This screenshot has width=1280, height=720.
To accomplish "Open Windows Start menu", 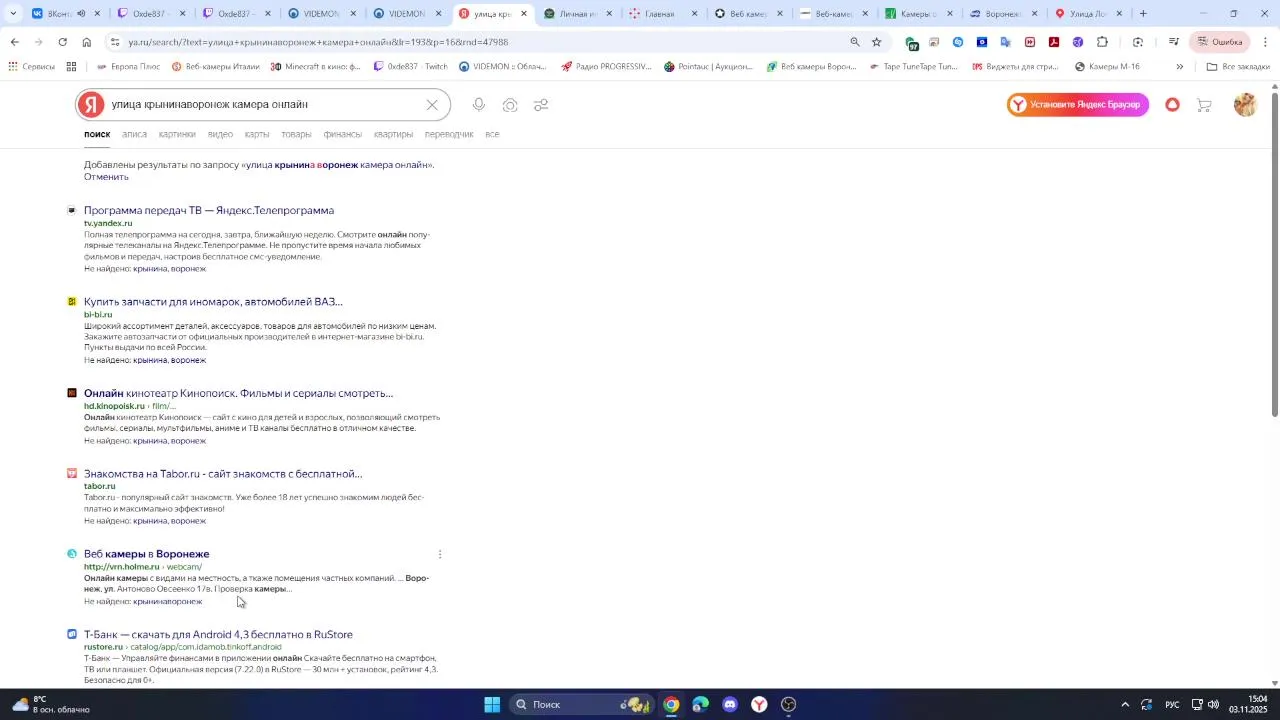I will (492, 705).
